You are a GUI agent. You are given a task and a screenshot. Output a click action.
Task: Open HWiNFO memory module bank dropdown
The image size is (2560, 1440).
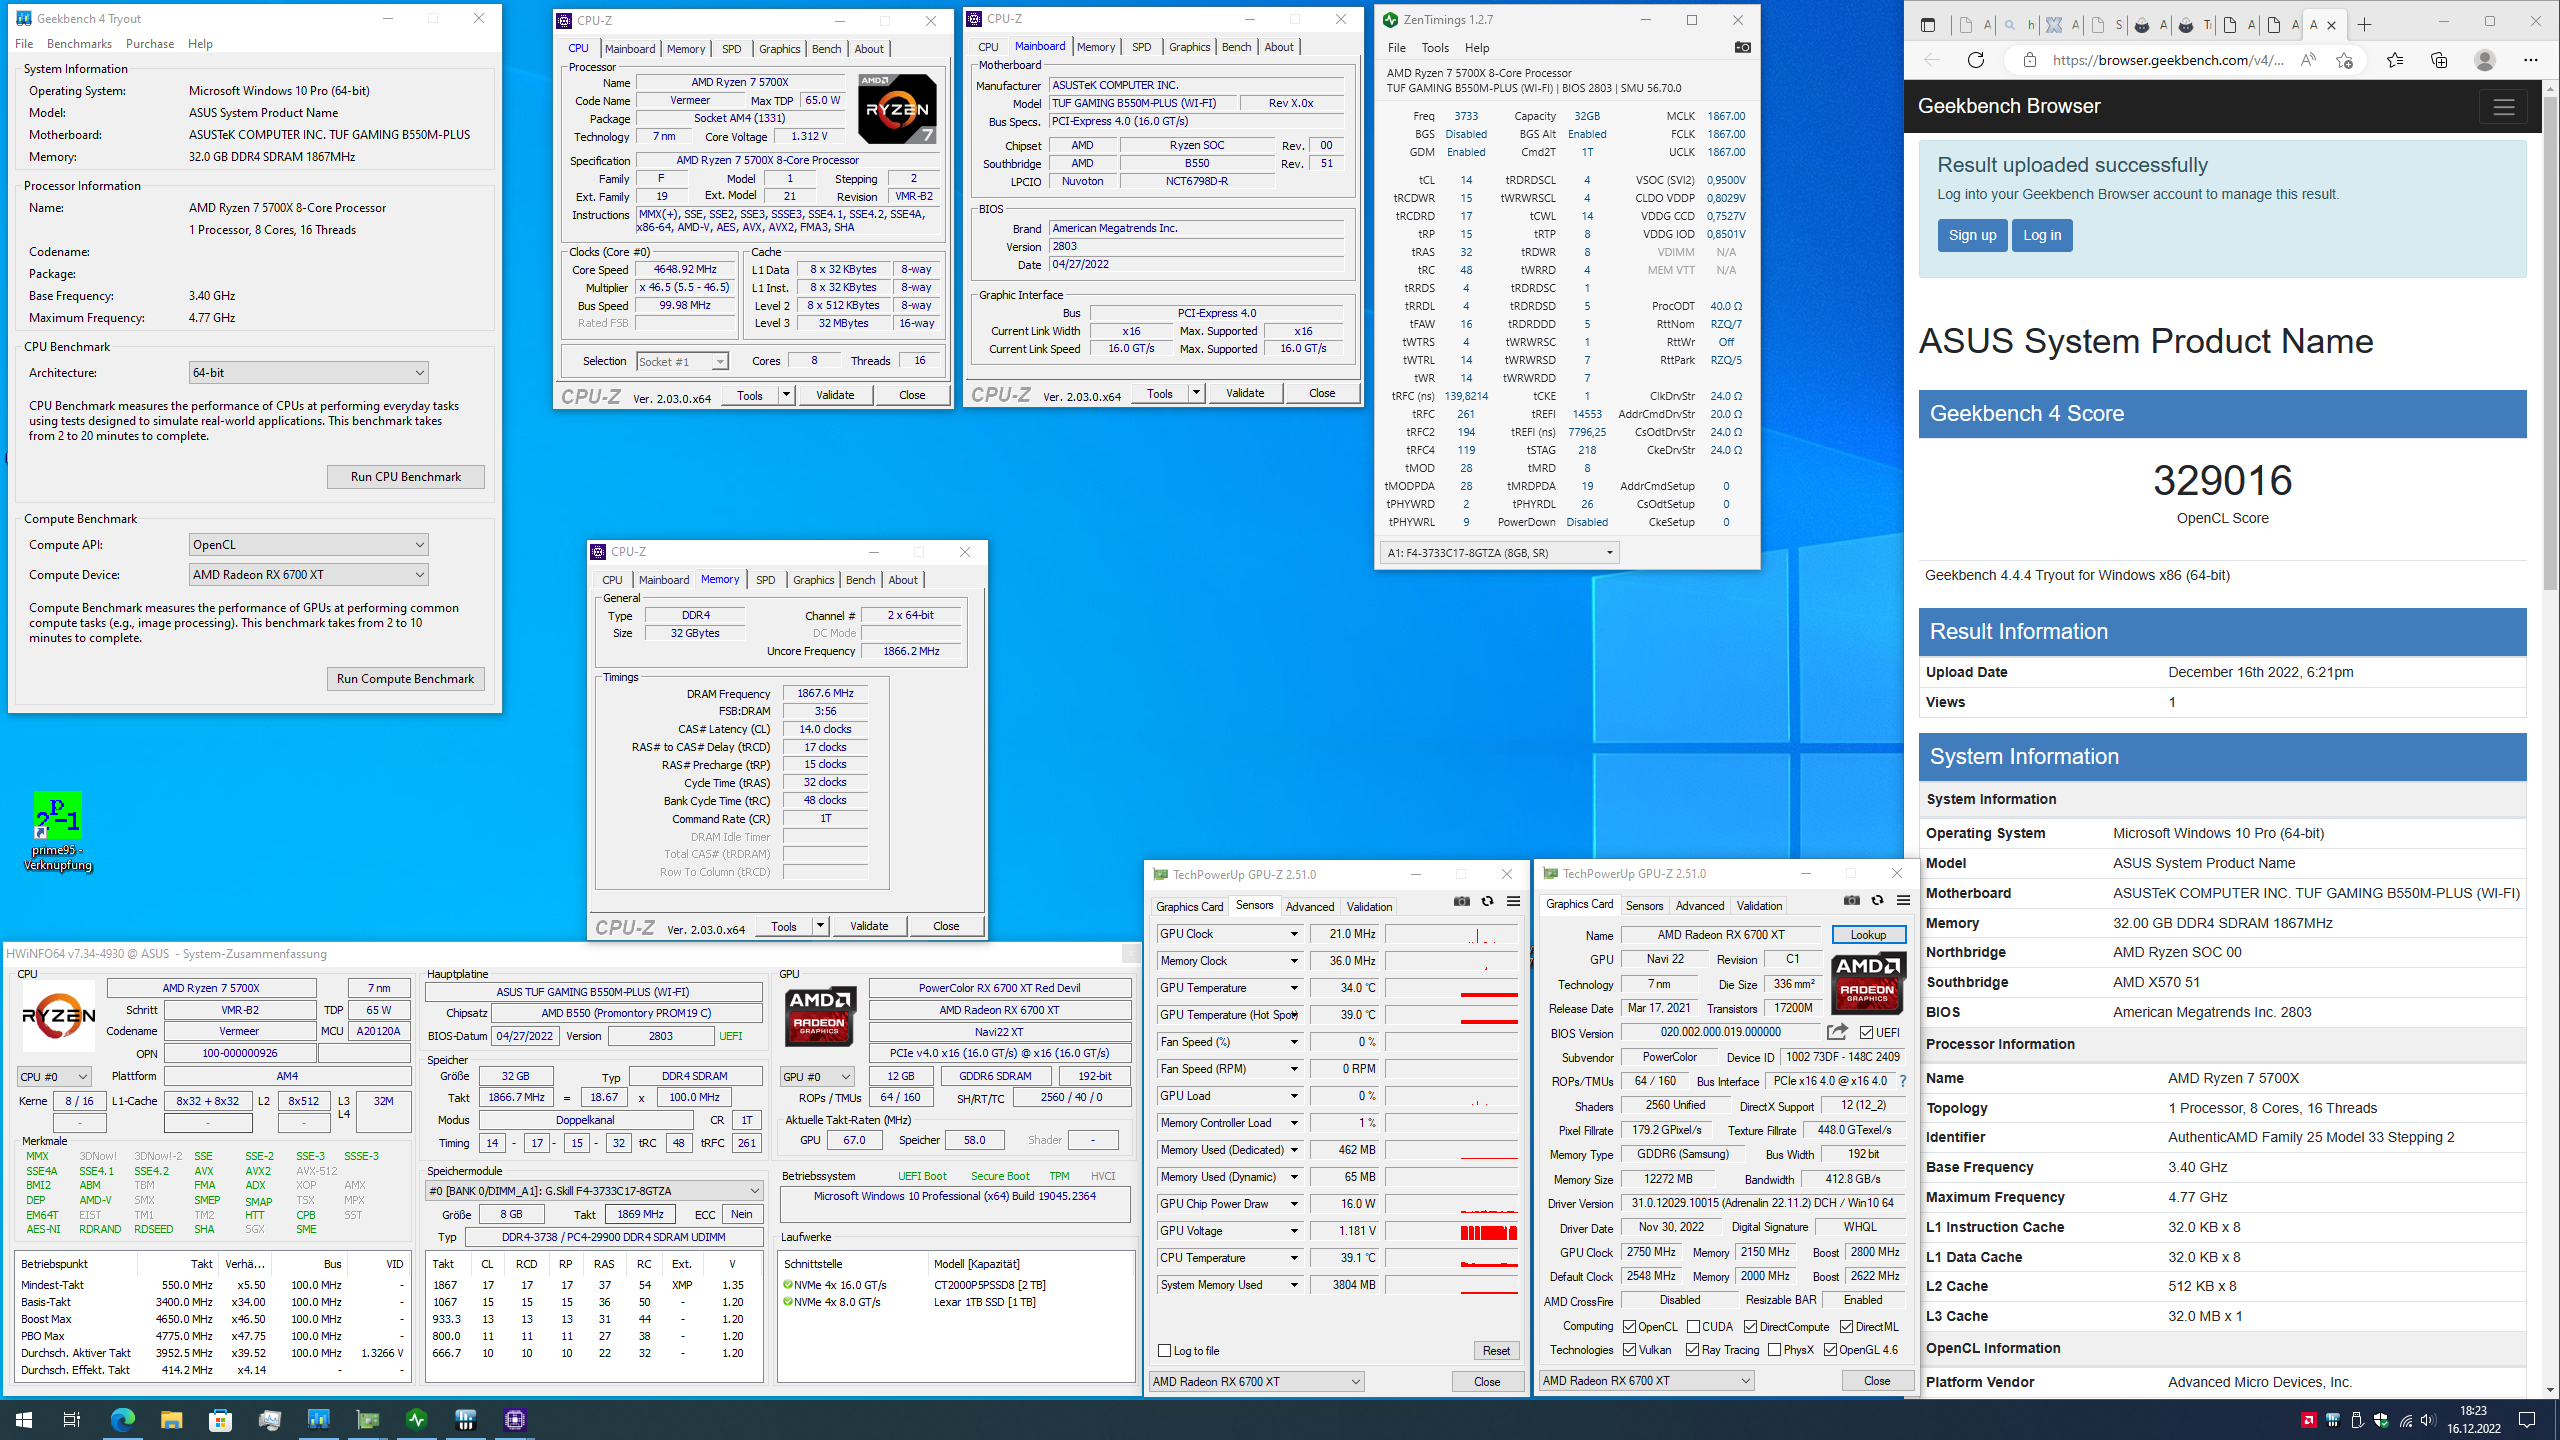click(594, 1190)
